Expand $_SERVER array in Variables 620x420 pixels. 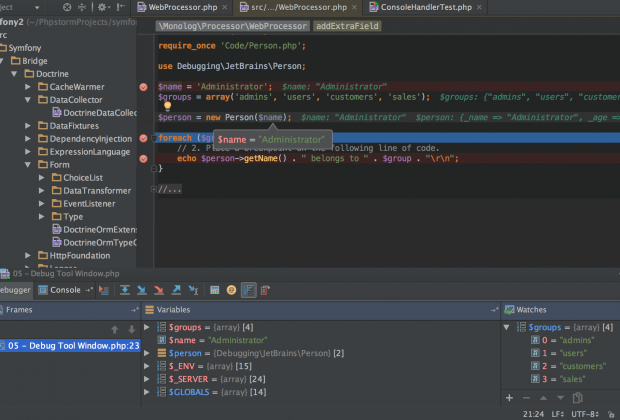[147, 379]
